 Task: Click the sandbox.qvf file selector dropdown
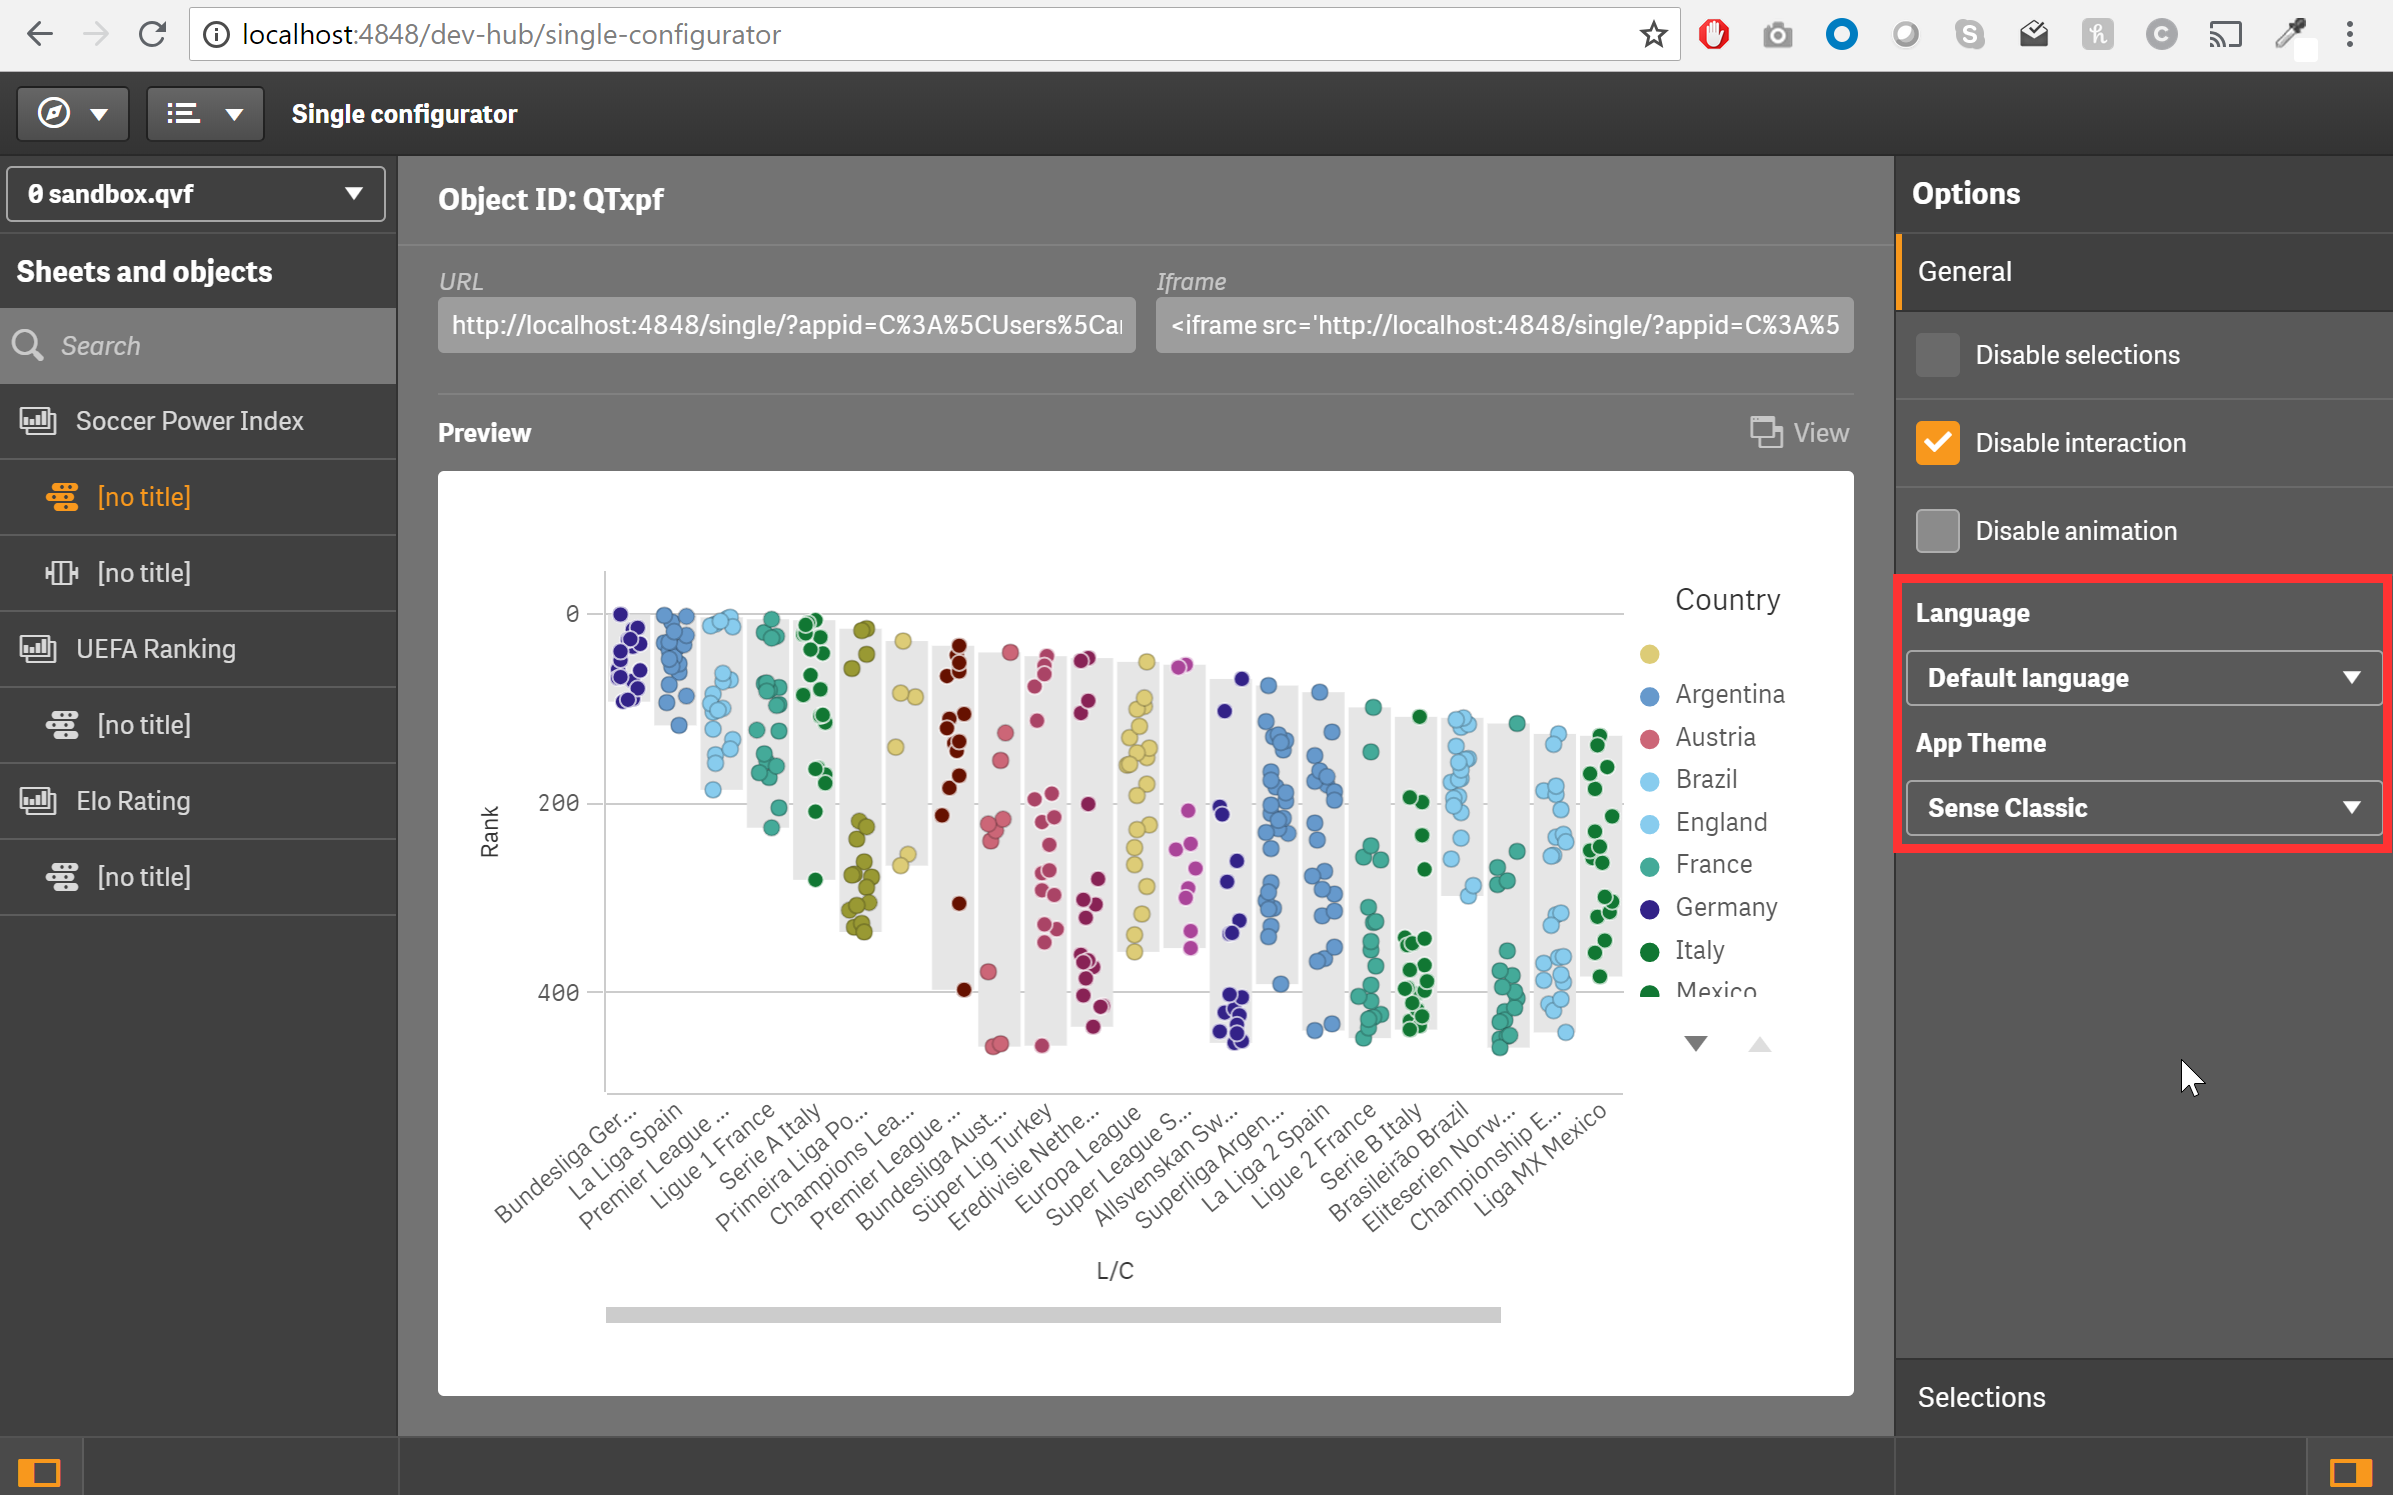tap(195, 193)
